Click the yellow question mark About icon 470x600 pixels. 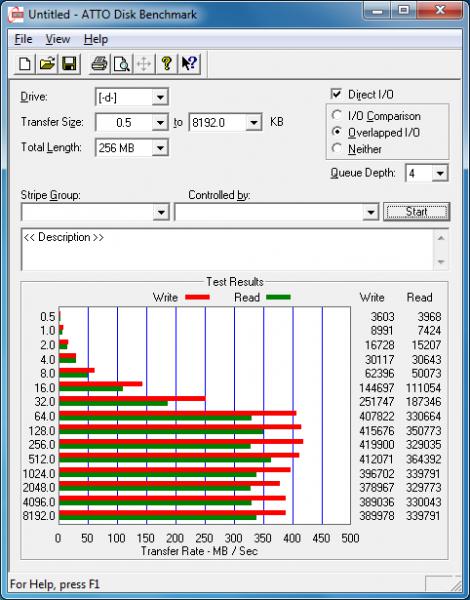[x=166, y=64]
